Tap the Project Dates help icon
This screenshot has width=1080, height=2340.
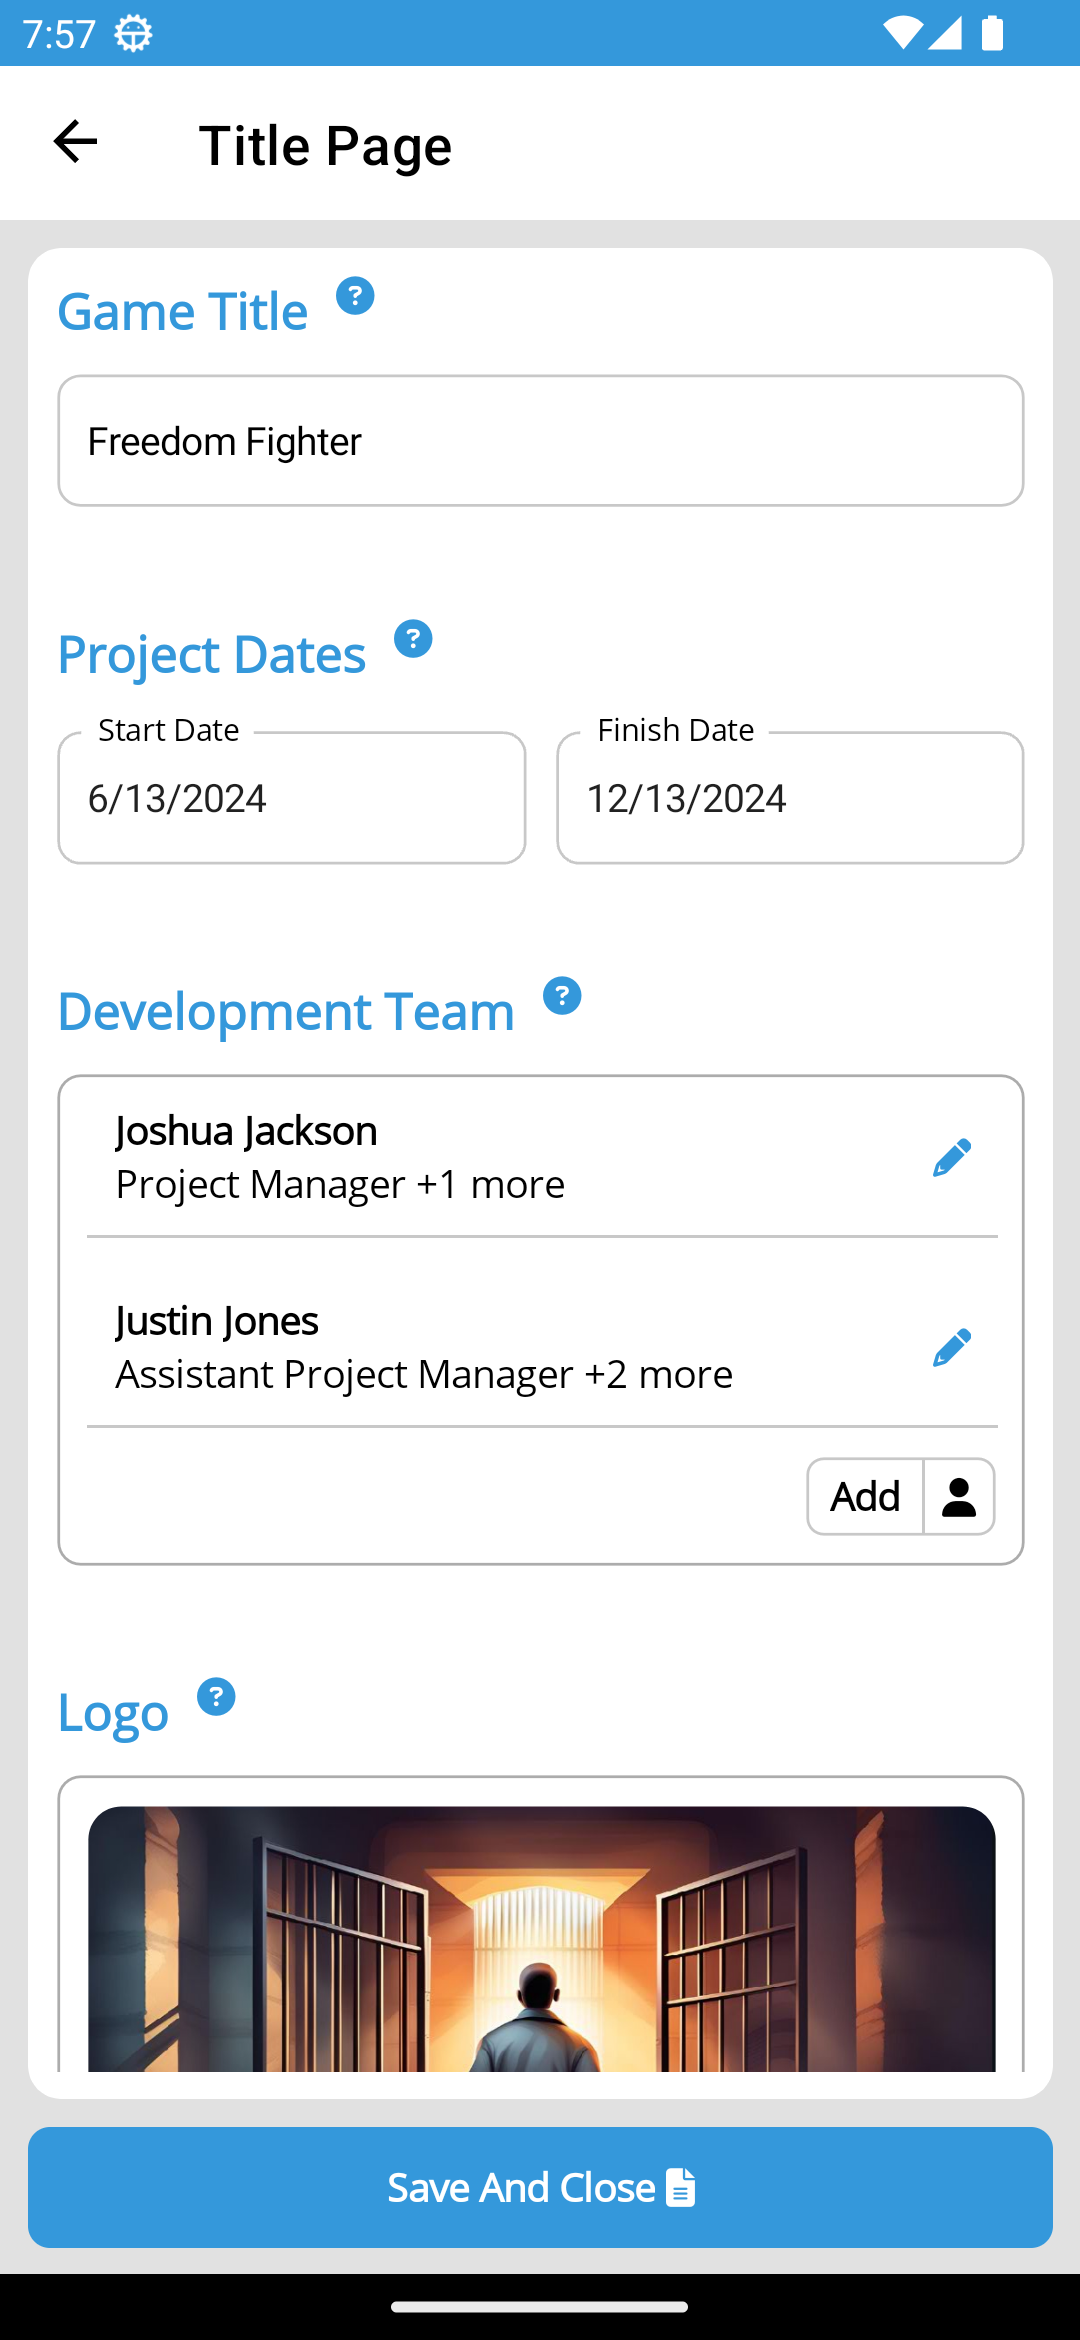tap(413, 639)
